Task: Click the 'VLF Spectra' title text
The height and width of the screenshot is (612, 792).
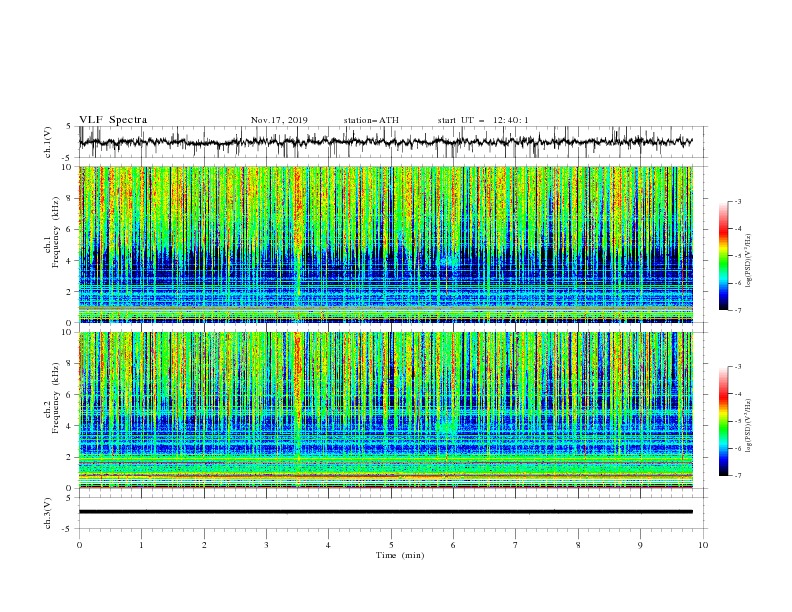Action: tap(113, 120)
